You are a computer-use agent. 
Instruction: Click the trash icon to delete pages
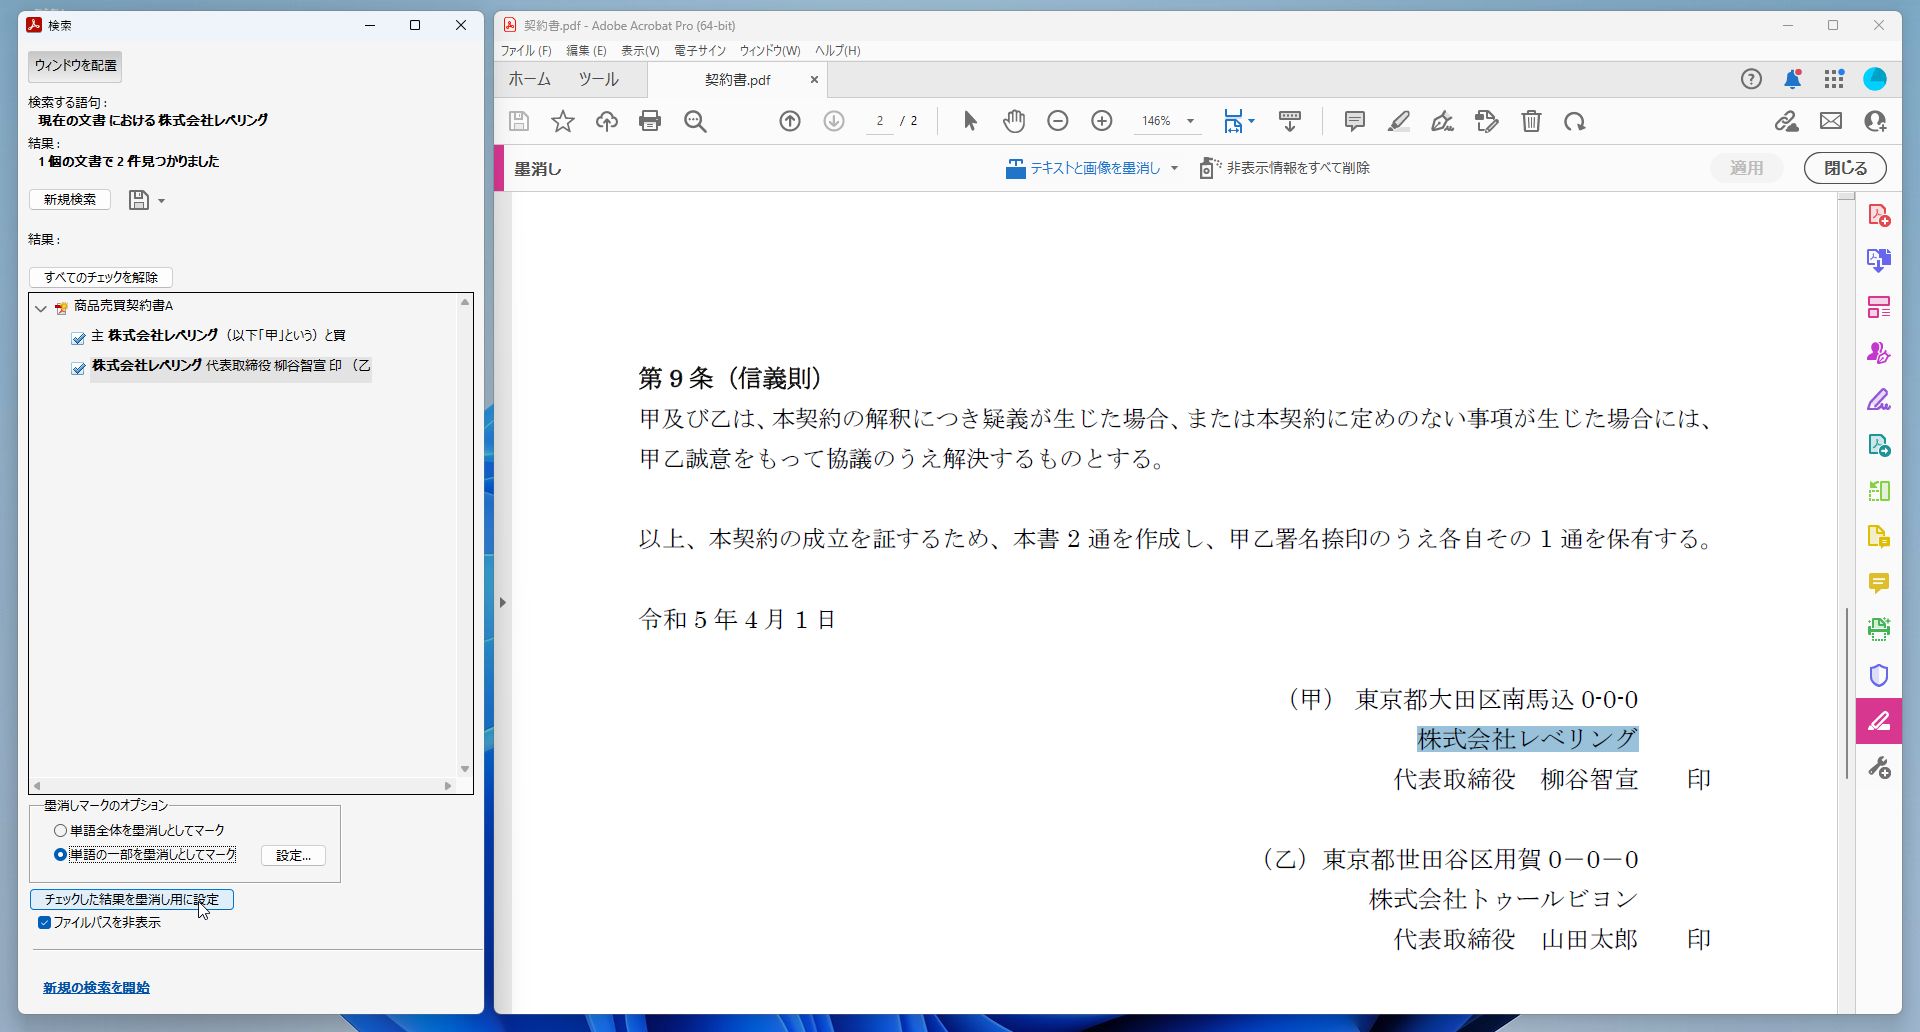pyautogui.click(x=1530, y=120)
